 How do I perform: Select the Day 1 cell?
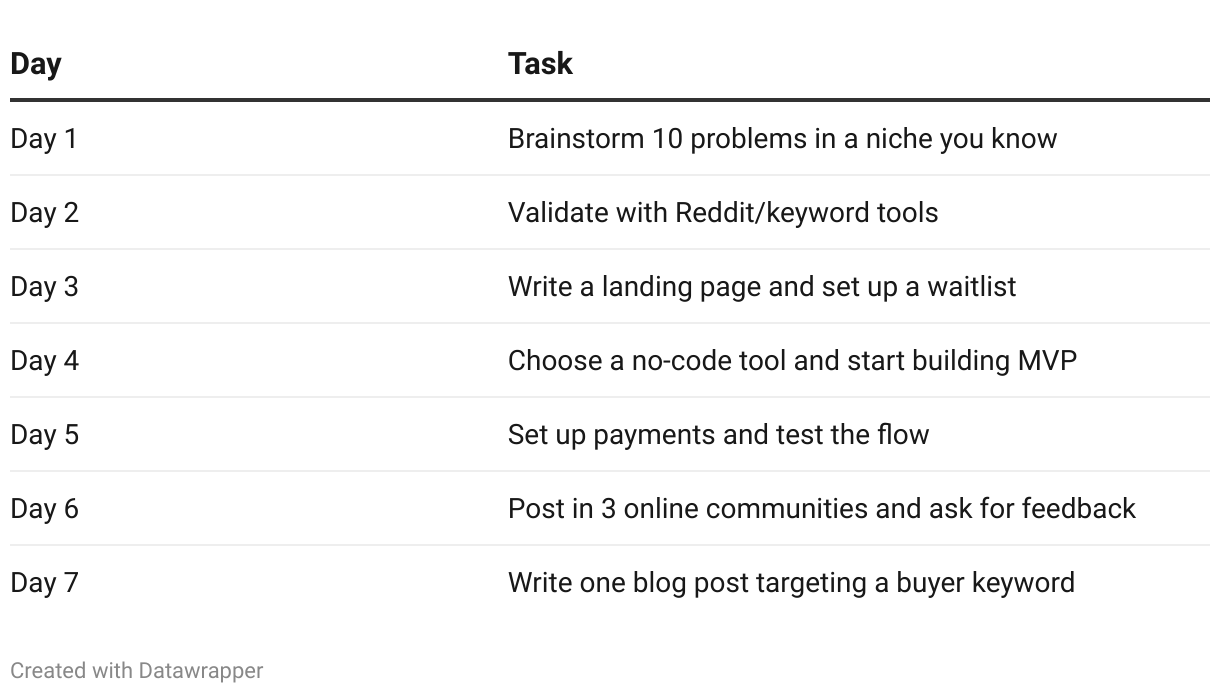coord(44,138)
